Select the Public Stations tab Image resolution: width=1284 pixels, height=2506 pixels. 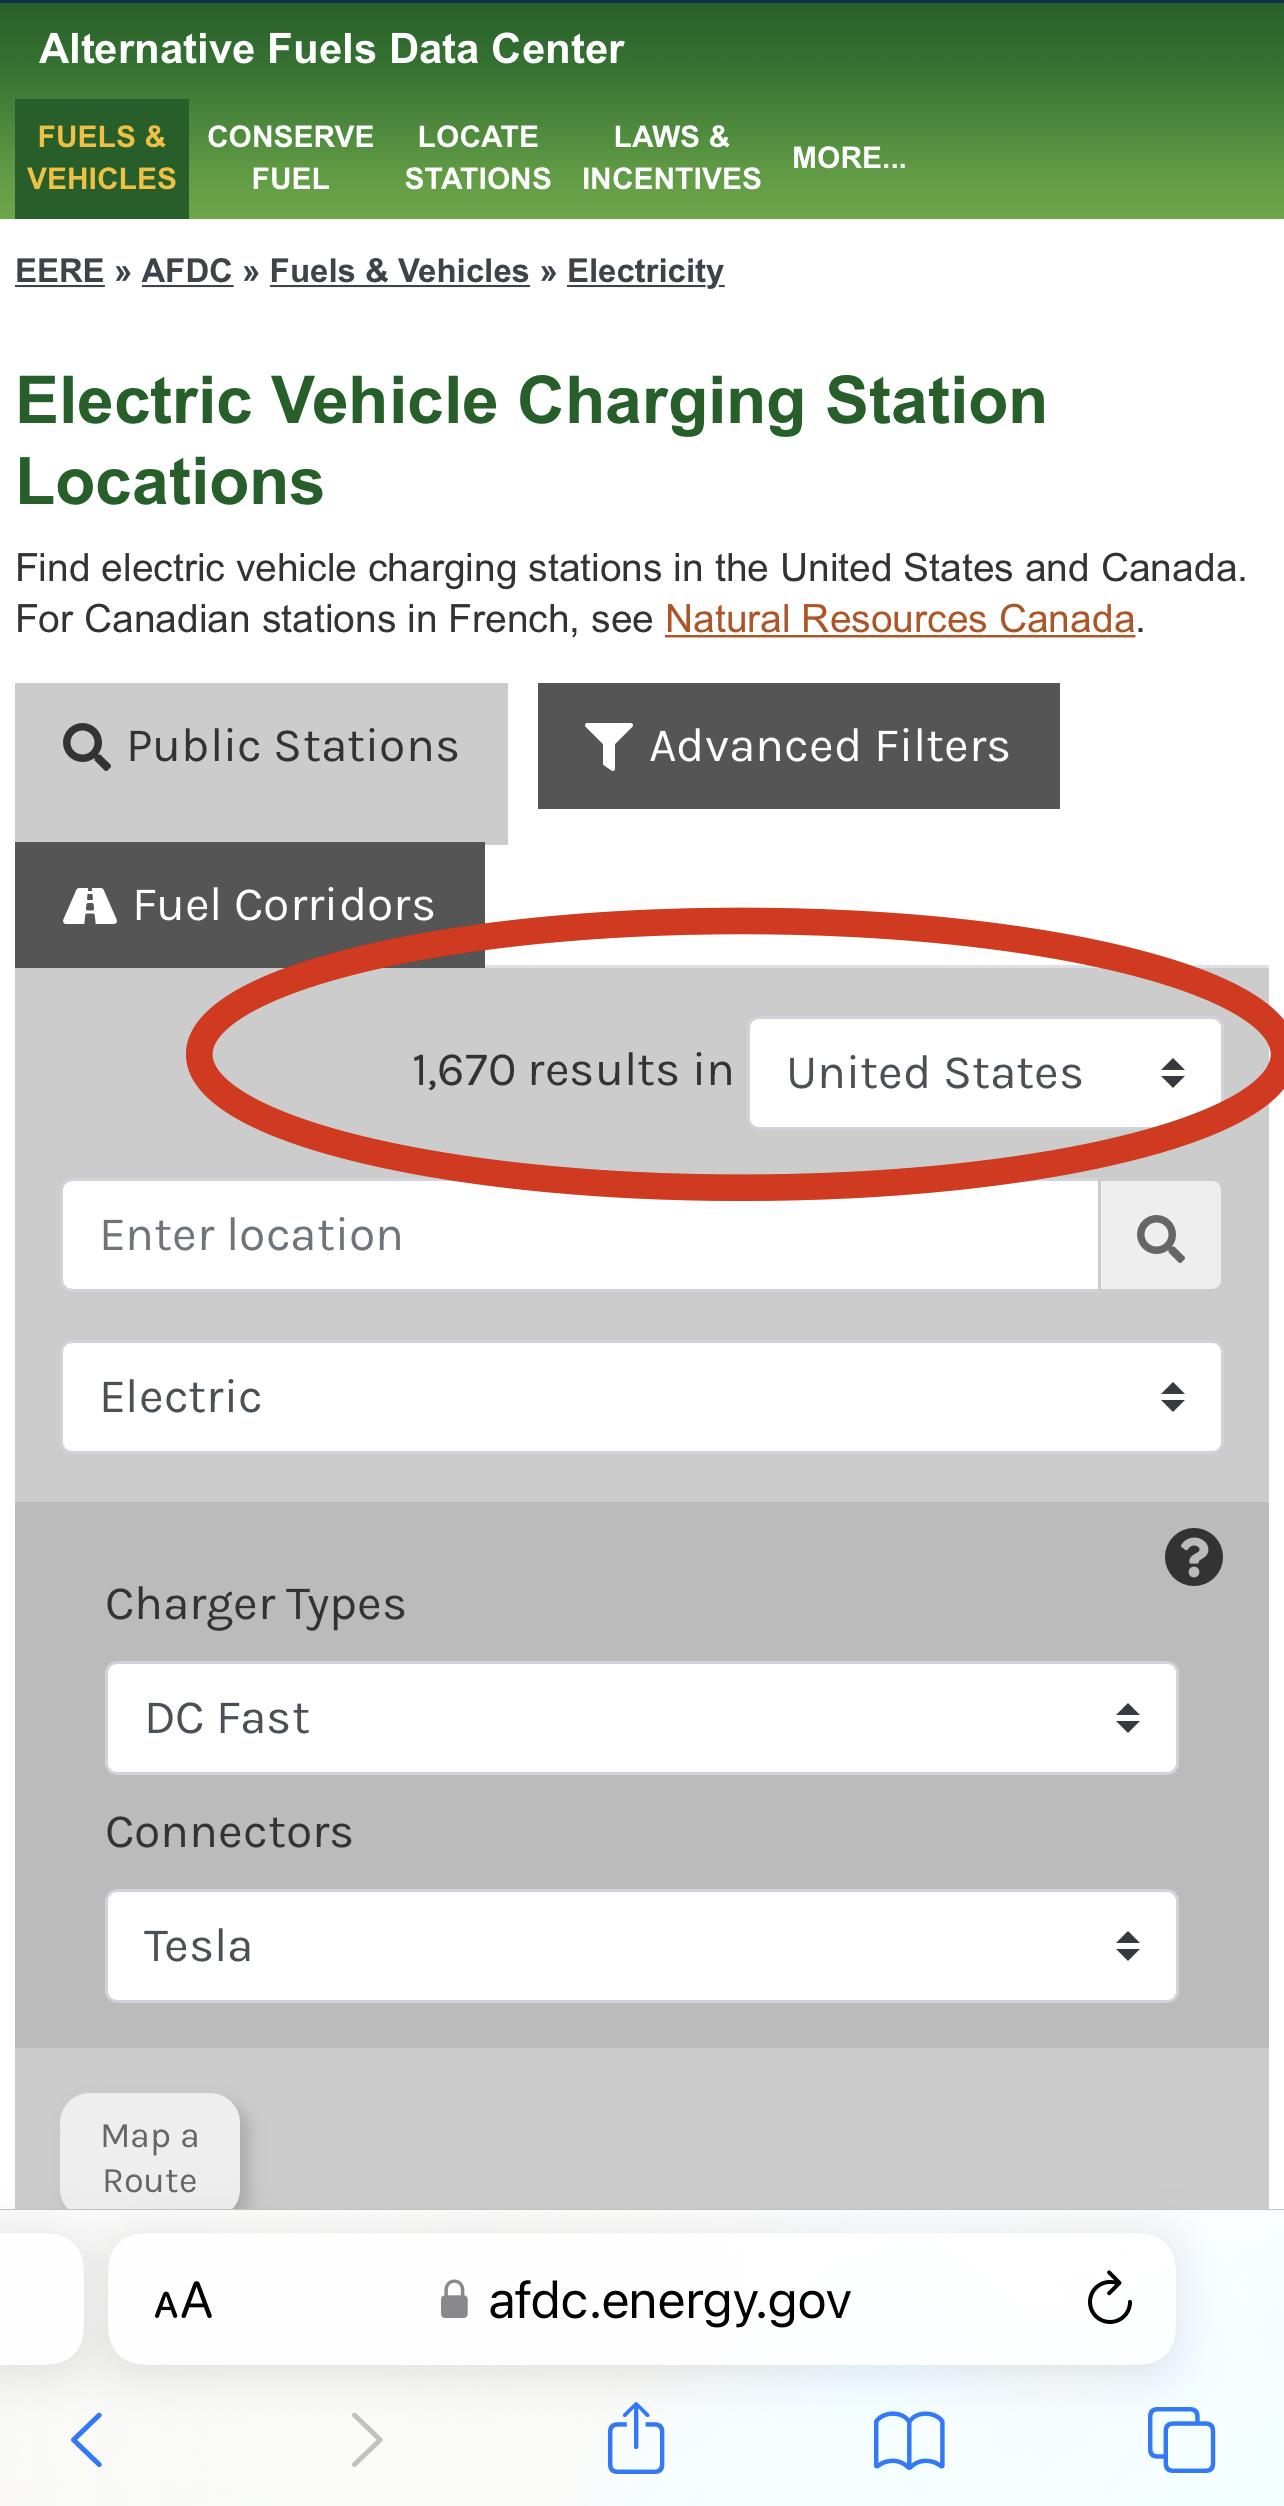pos(261,746)
